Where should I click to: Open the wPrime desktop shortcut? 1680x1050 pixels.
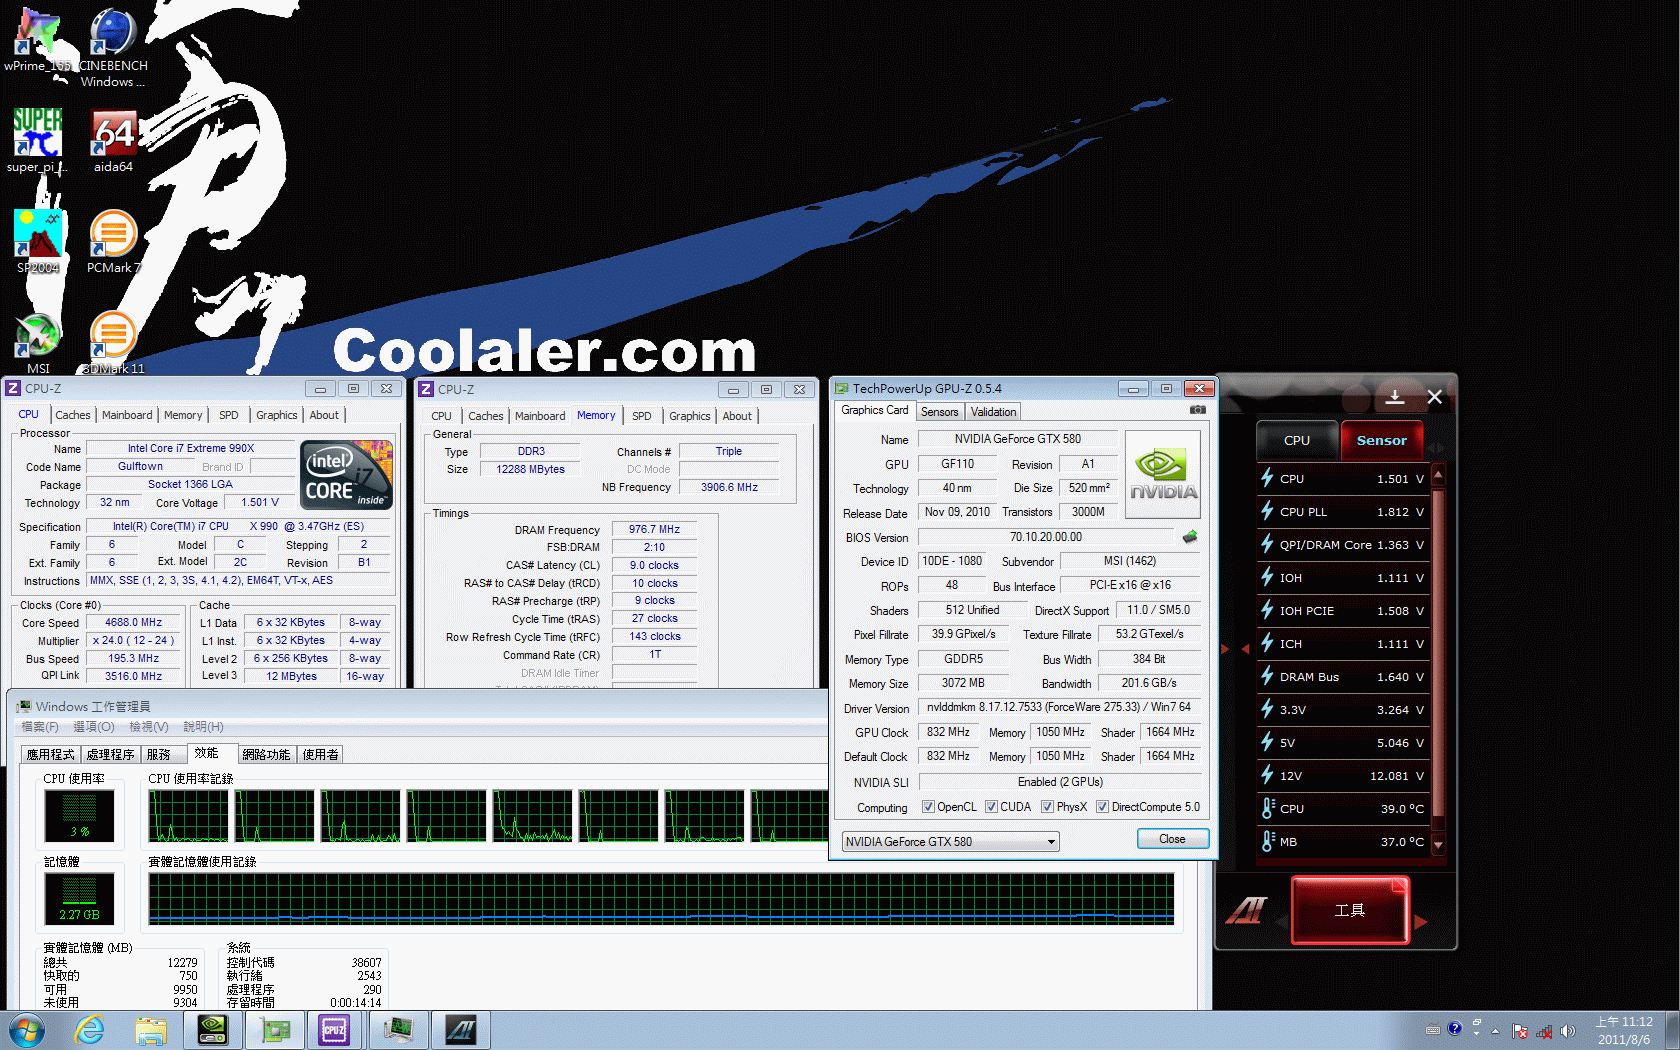click(38, 40)
